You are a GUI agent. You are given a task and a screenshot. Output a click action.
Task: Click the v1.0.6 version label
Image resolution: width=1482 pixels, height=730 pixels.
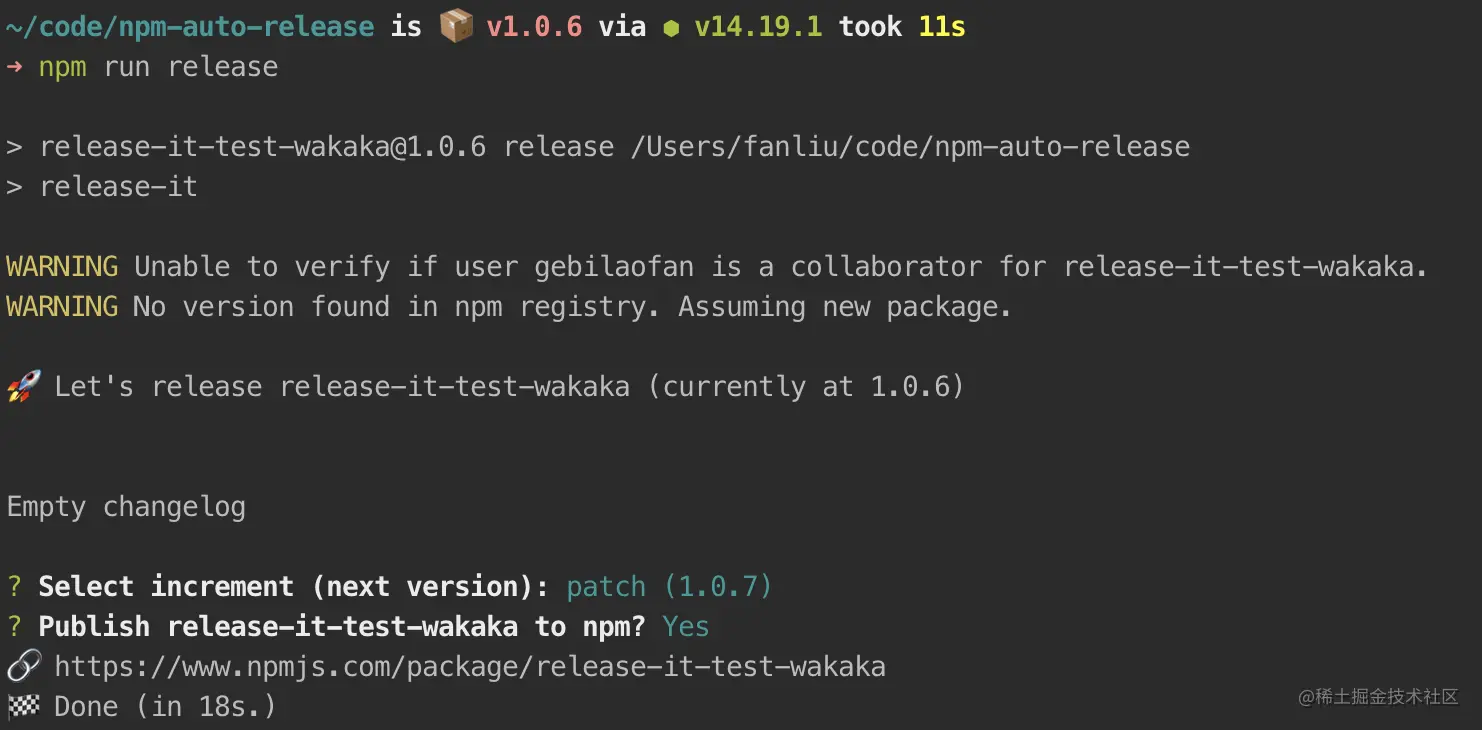534,27
